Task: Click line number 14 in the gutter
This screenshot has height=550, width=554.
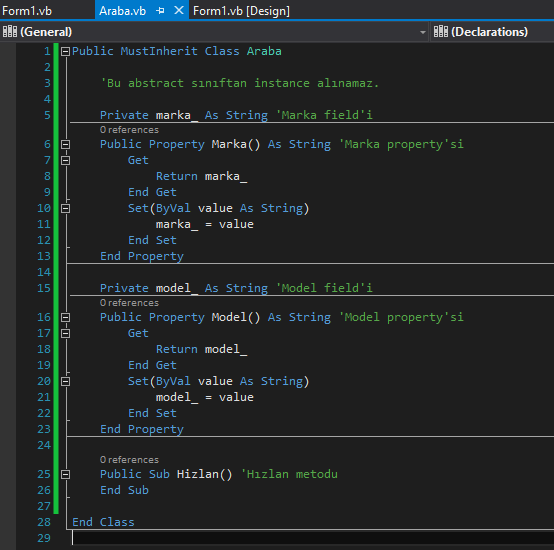Action: 44,272
